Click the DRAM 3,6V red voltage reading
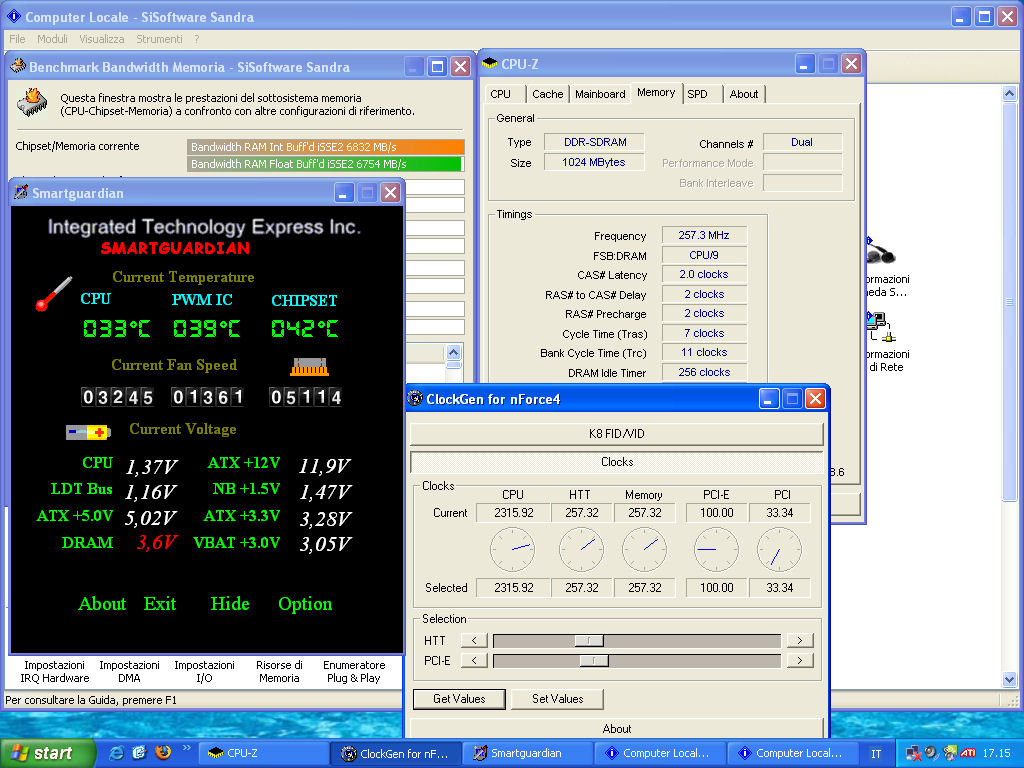1024x768 pixels. (156, 543)
